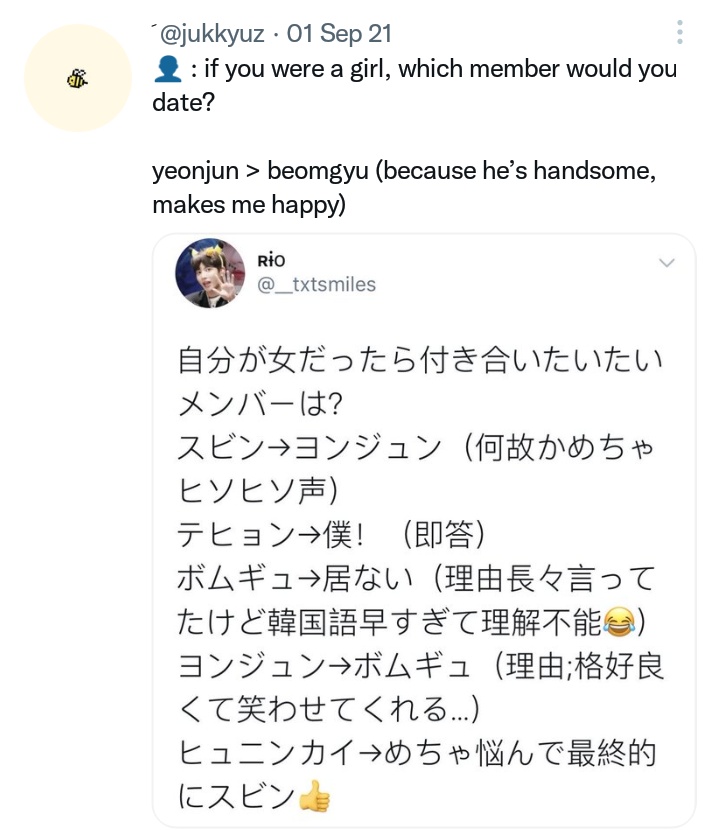Screen dimensions: 720x830
Task: Expand the quoted tweet chevron menu
Action: (x=667, y=263)
